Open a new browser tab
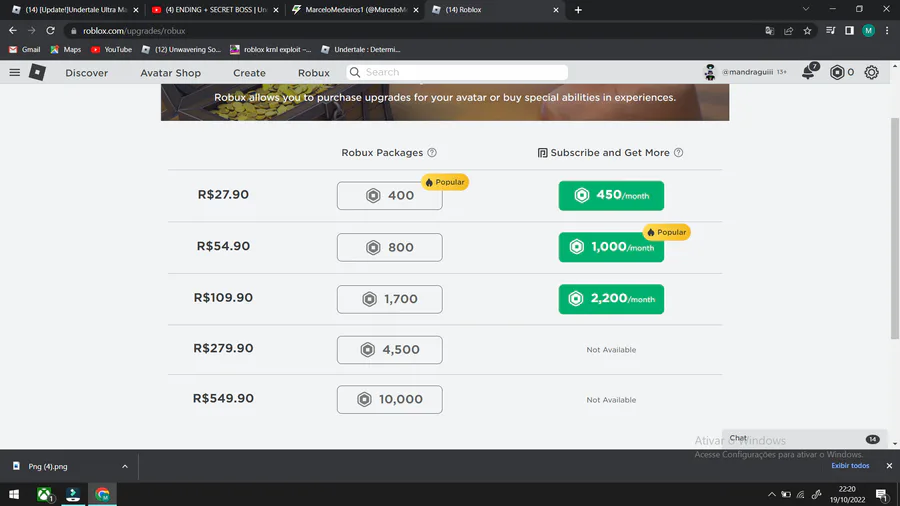The height and width of the screenshot is (506, 900). 578,10
